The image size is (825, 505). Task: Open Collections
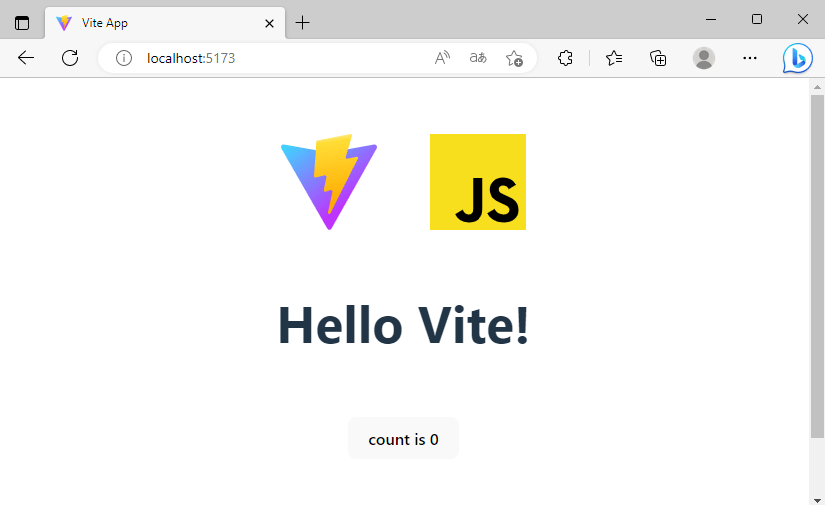point(658,58)
